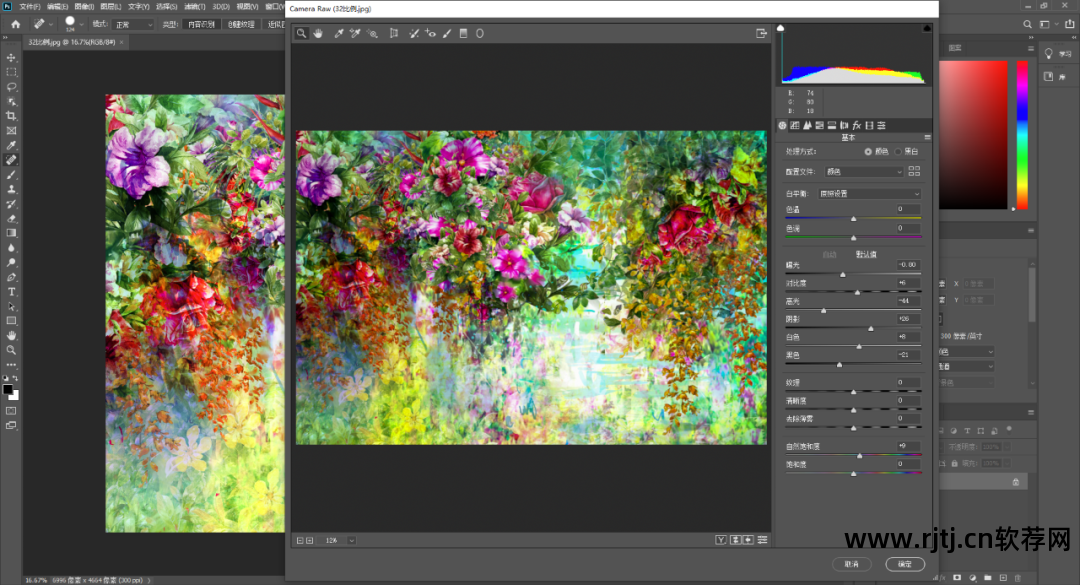Click the 确定 OK button
This screenshot has width=1080, height=585.
click(x=905, y=564)
